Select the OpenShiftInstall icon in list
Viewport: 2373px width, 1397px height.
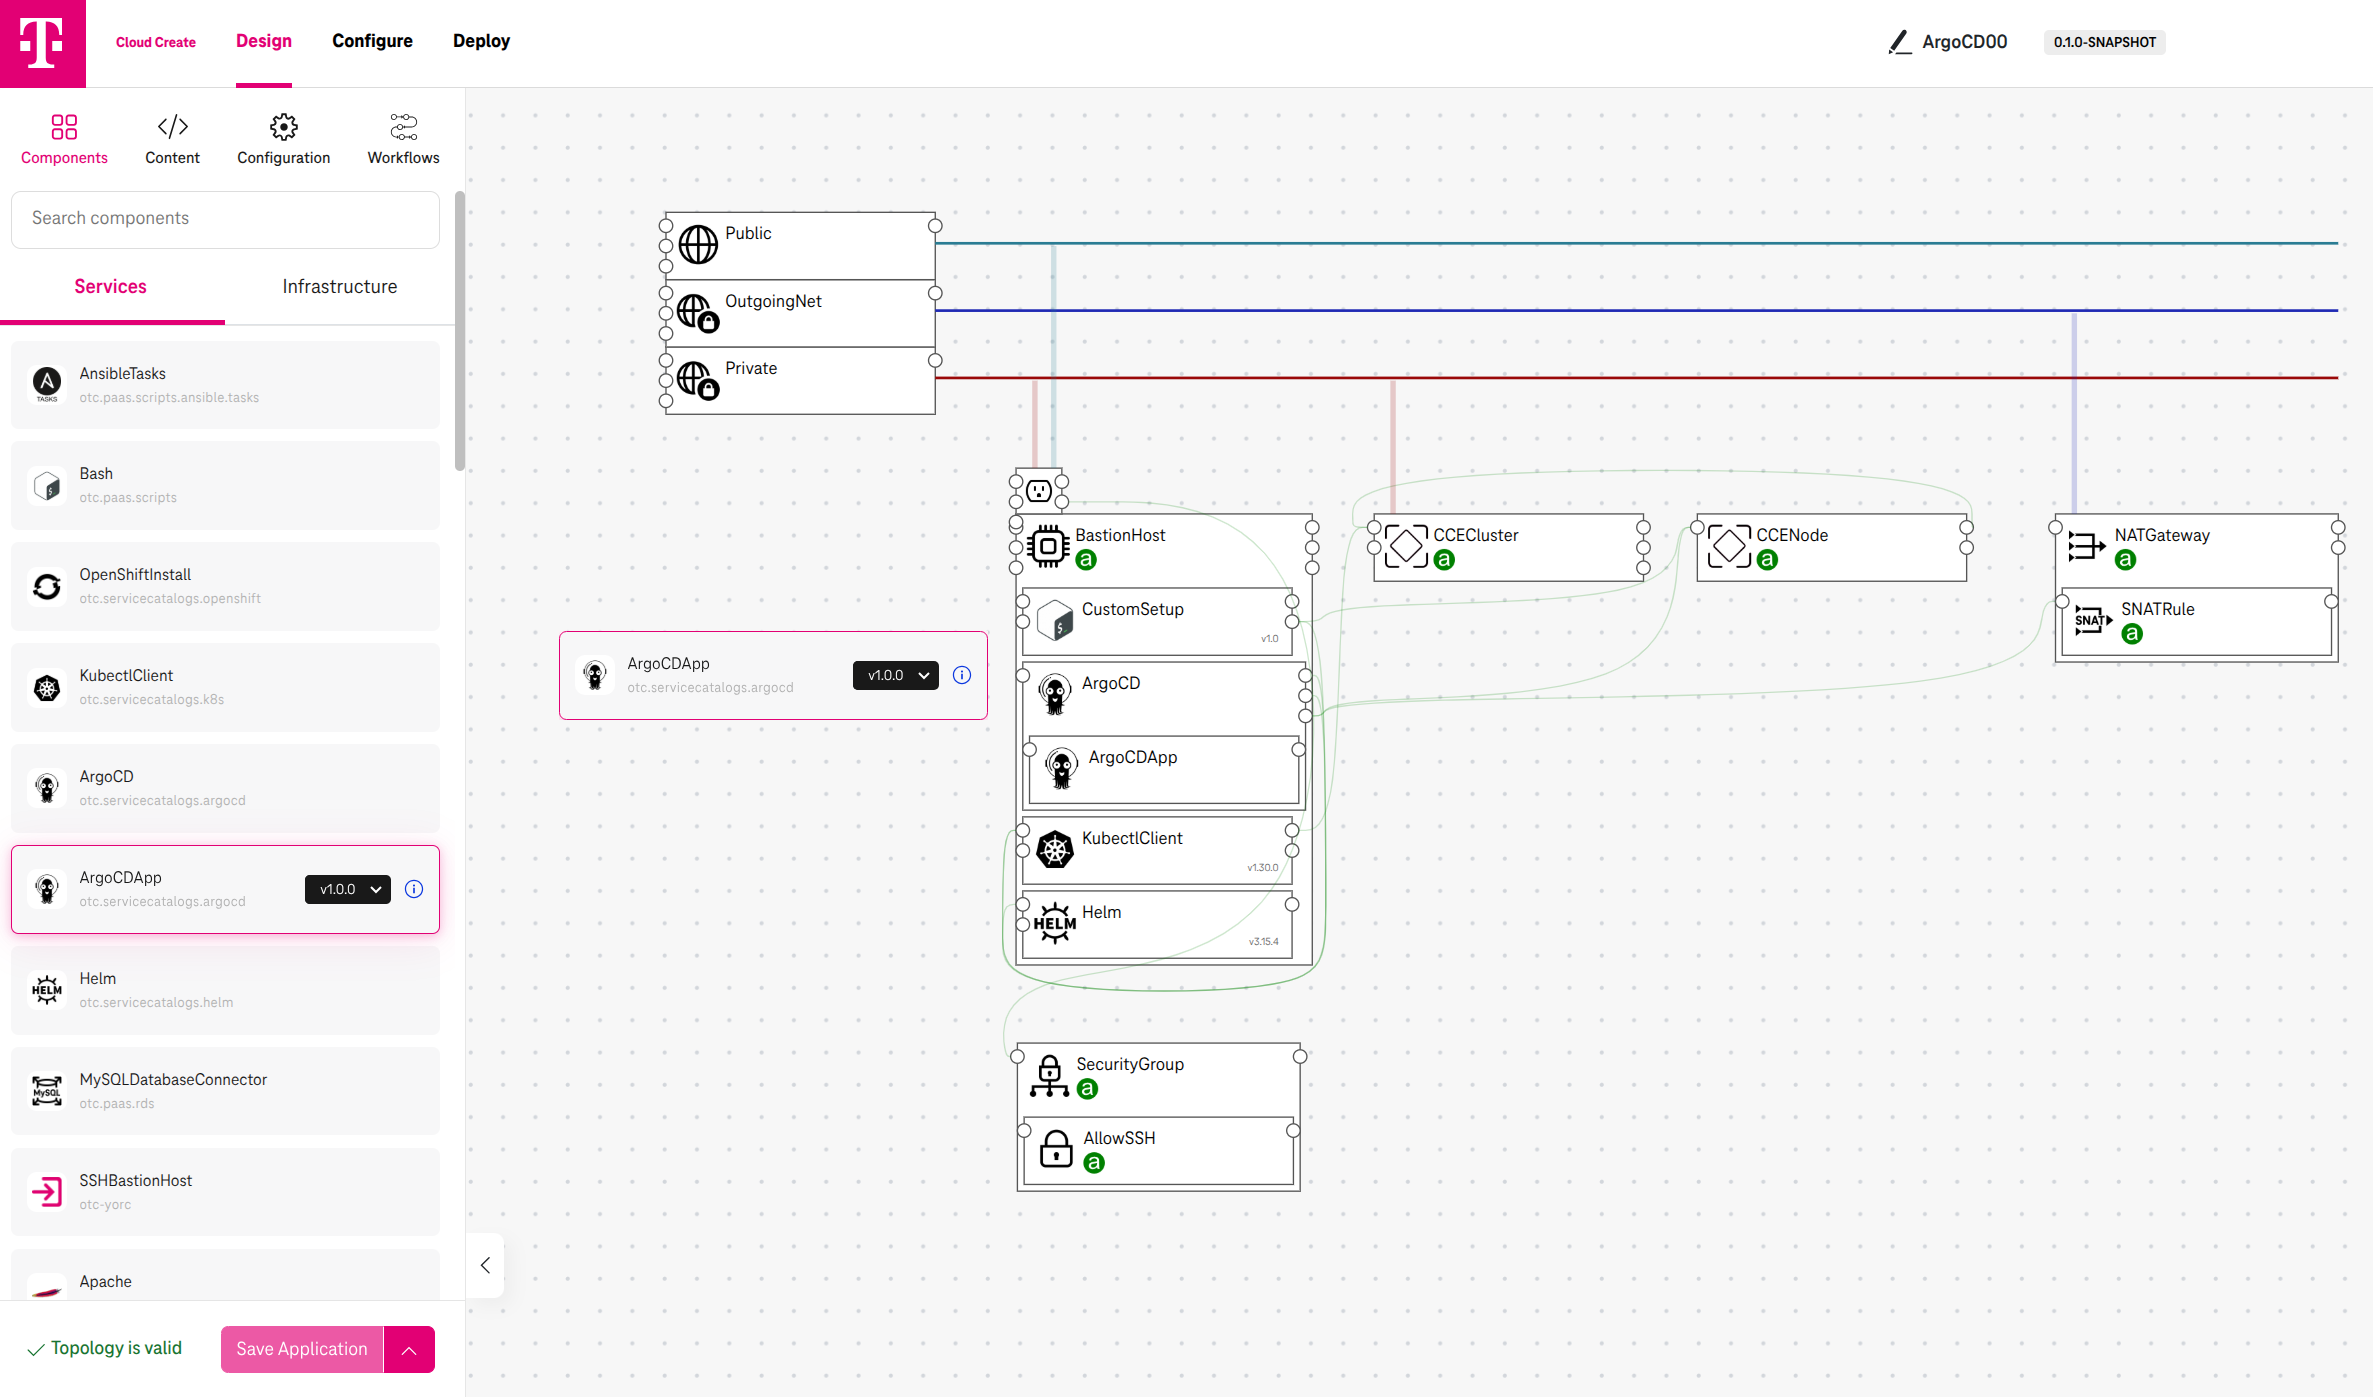coord(47,586)
